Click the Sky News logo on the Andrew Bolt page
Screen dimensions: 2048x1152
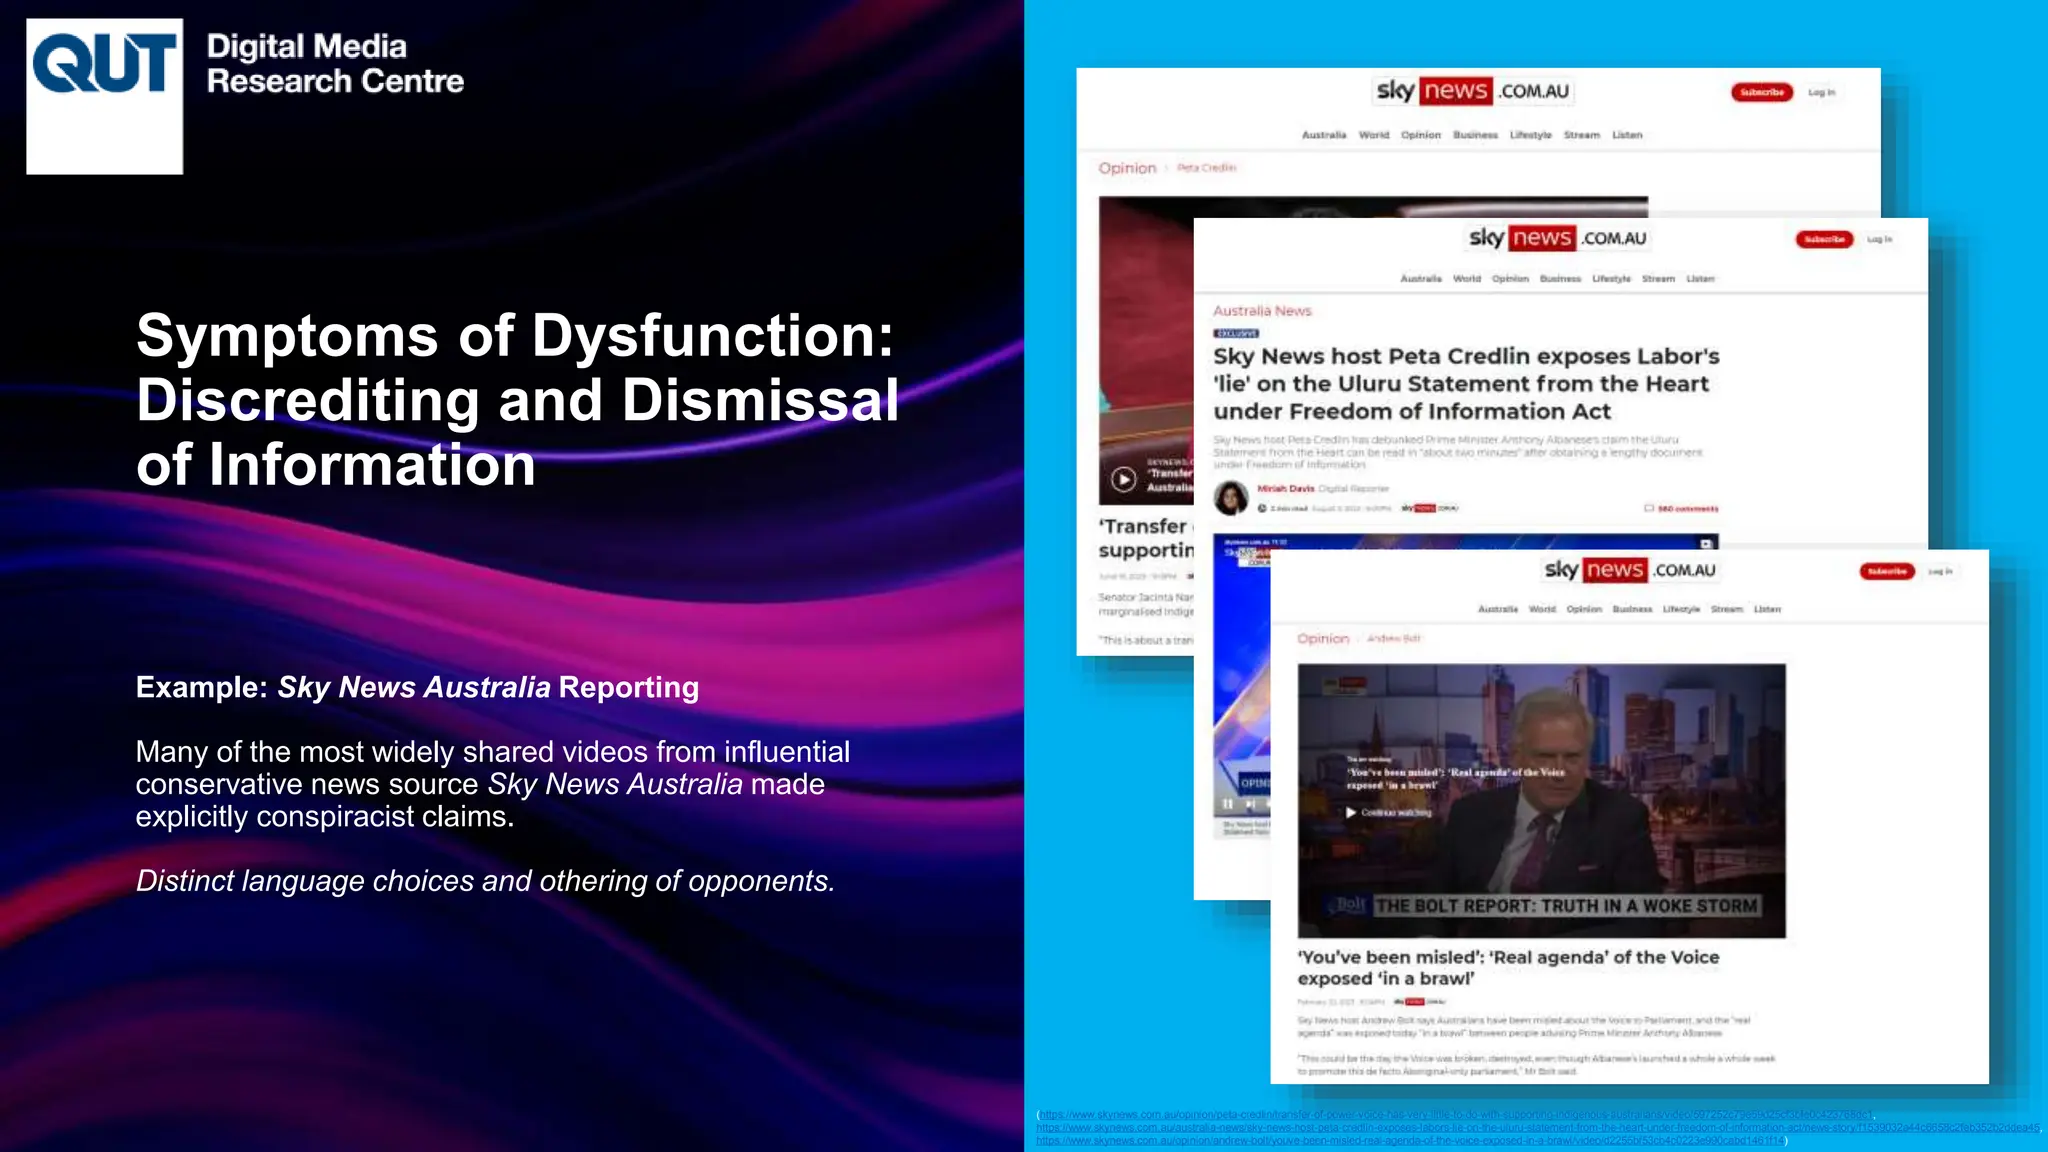(x=1630, y=570)
